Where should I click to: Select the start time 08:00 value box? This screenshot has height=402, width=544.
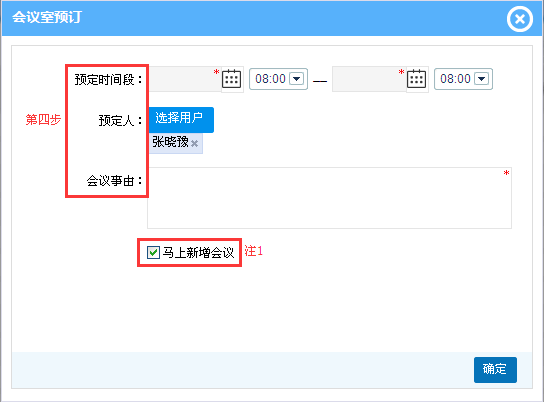pos(279,79)
